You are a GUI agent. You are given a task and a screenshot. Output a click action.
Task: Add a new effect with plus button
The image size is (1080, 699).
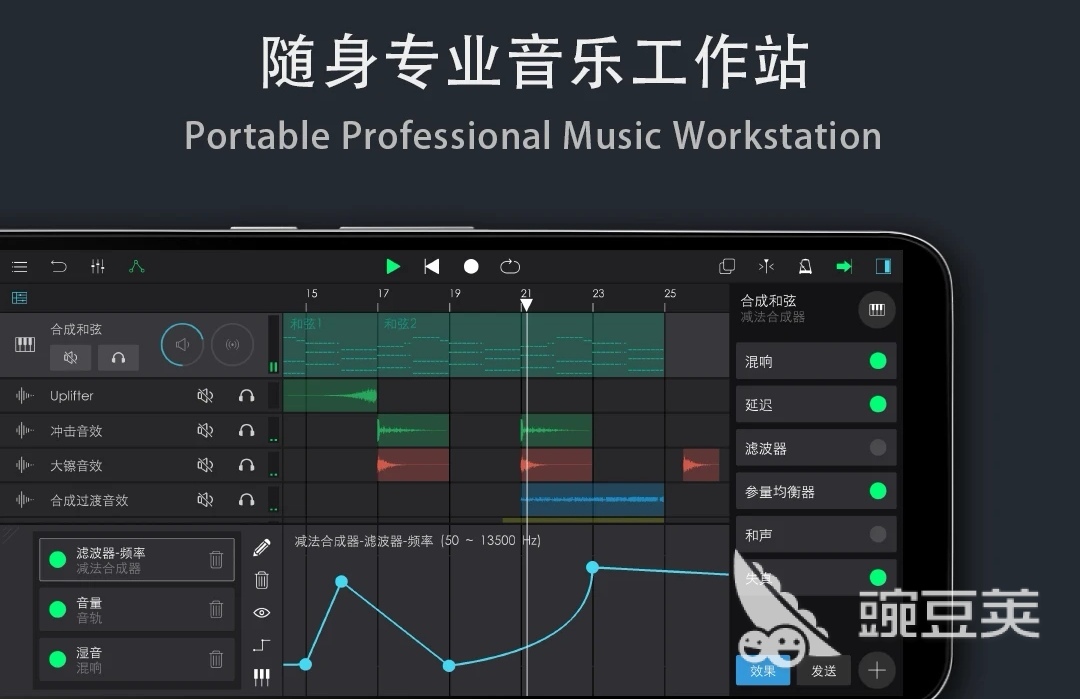877,670
